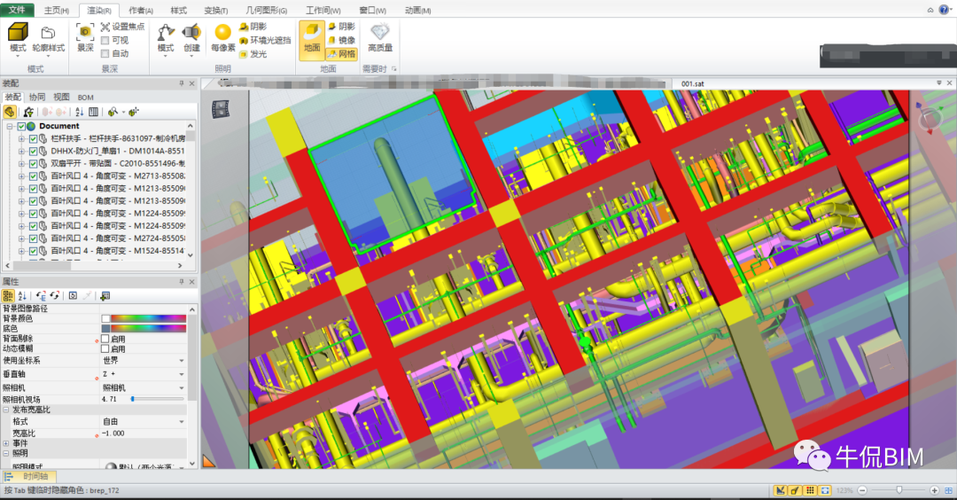
Task: Toggle lighting 阴影 shadows in the 照明 group
Action: (x=253, y=26)
